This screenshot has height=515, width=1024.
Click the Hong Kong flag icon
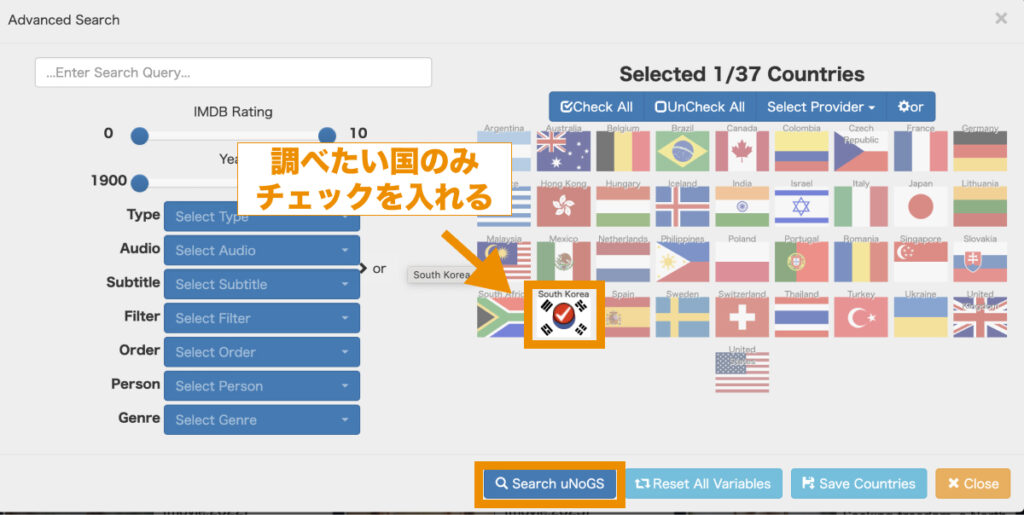pos(563,206)
